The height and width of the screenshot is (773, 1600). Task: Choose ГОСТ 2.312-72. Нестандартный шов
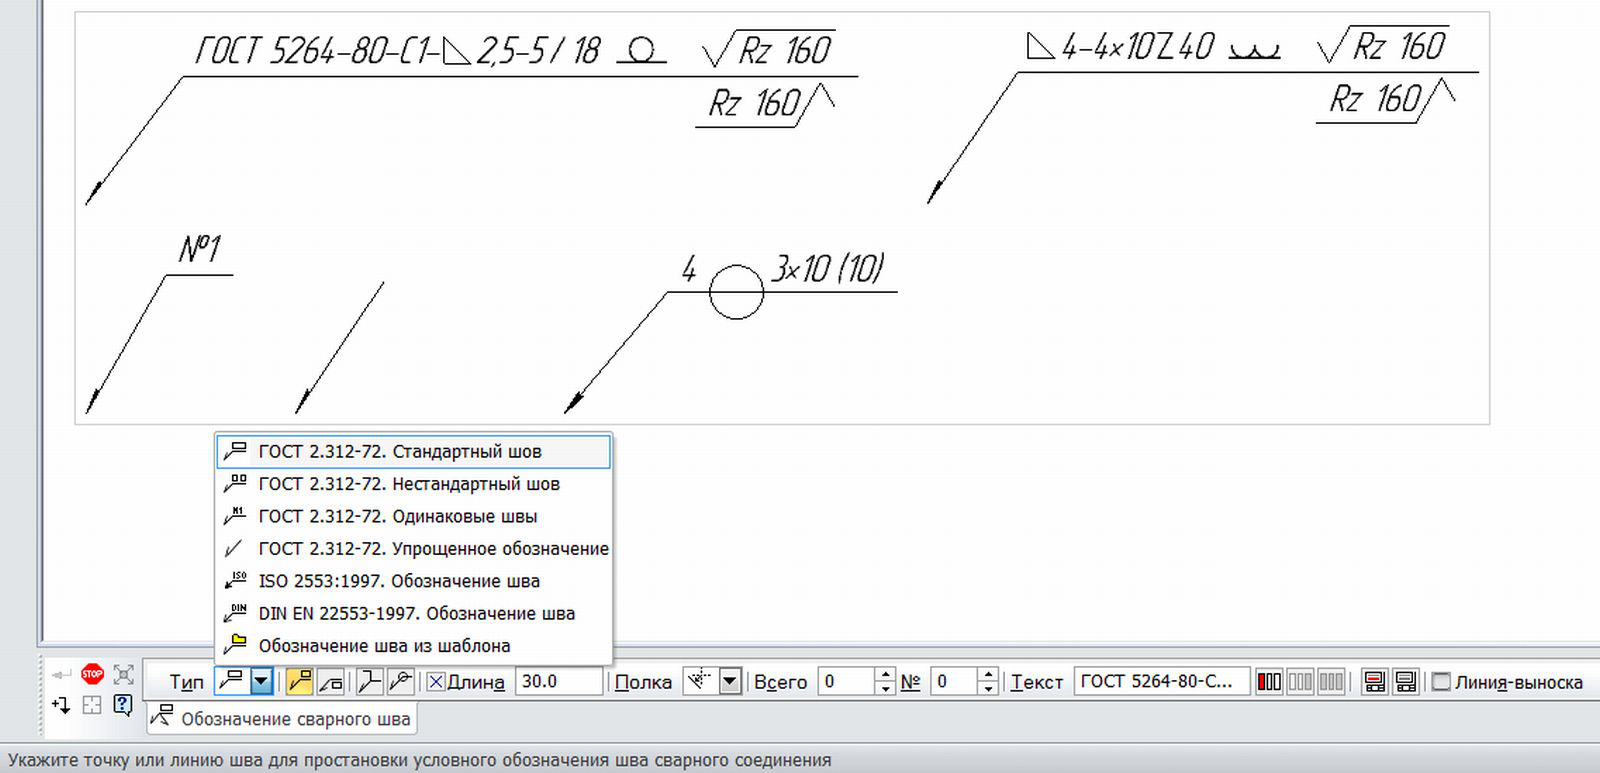413,484
